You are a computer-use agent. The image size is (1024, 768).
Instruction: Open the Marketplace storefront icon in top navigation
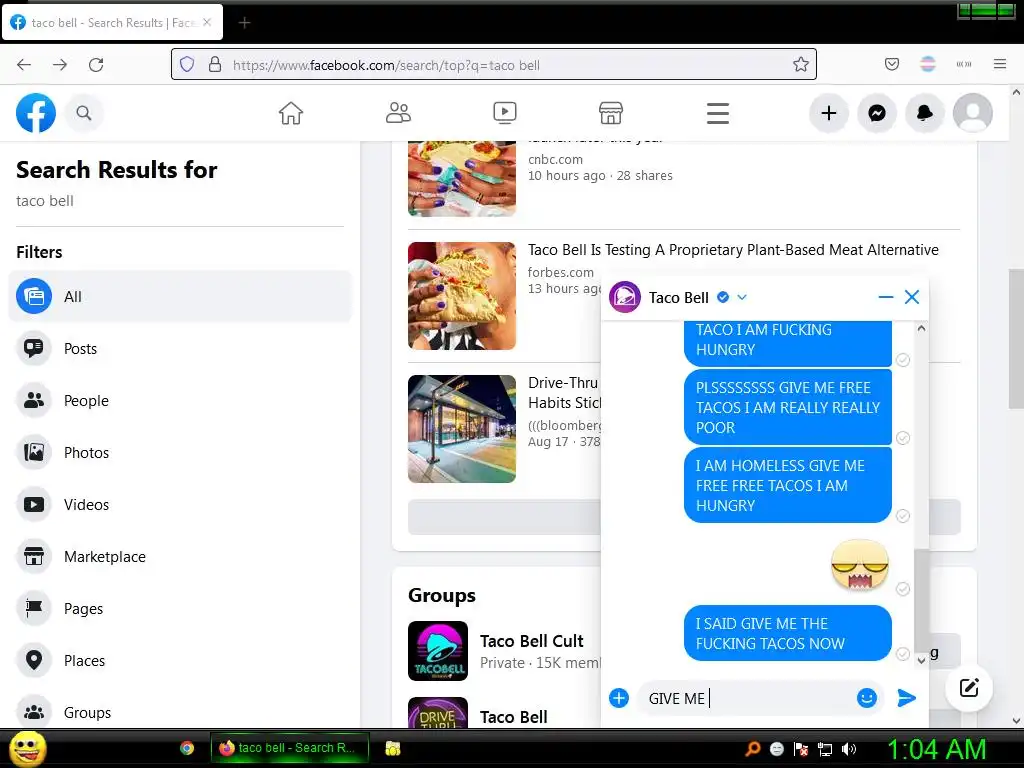(x=611, y=113)
